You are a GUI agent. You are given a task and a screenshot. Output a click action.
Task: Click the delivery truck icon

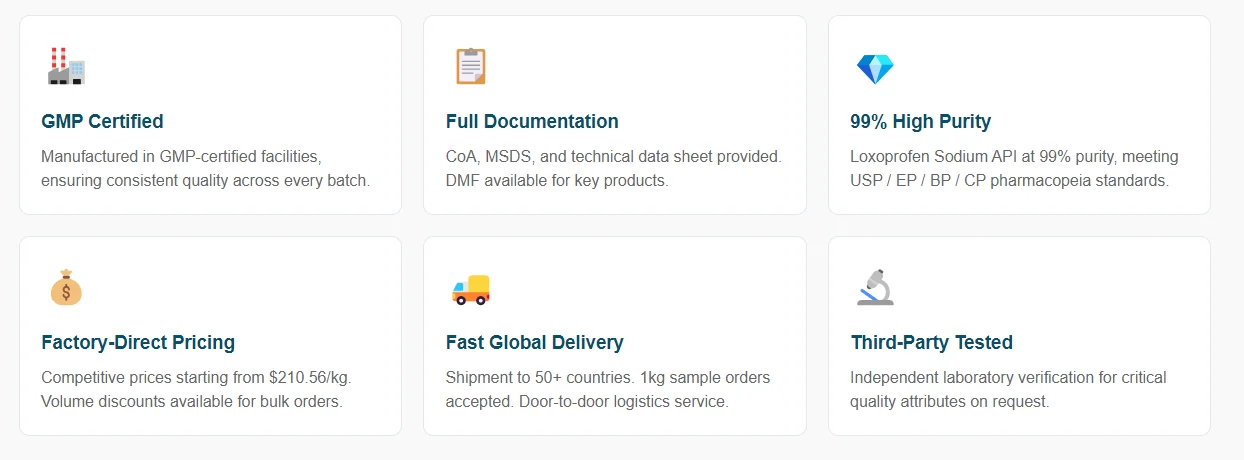(470, 289)
